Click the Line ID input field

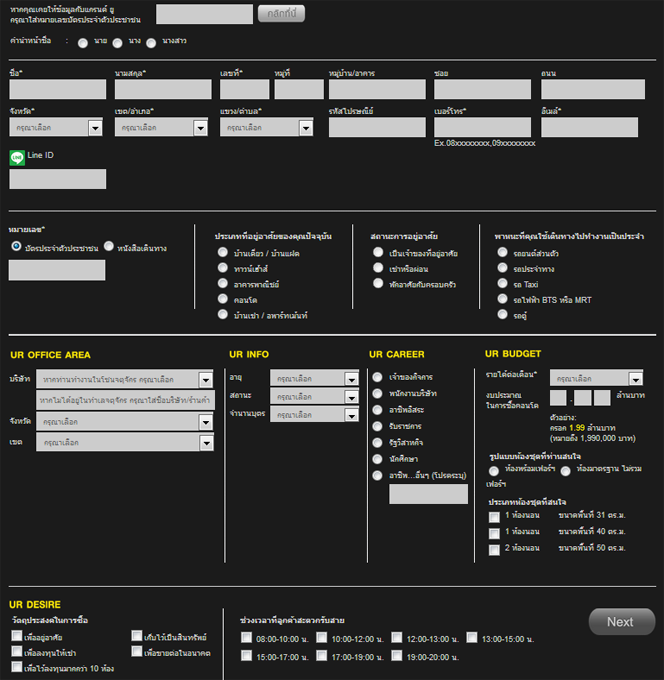pos(57,179)
